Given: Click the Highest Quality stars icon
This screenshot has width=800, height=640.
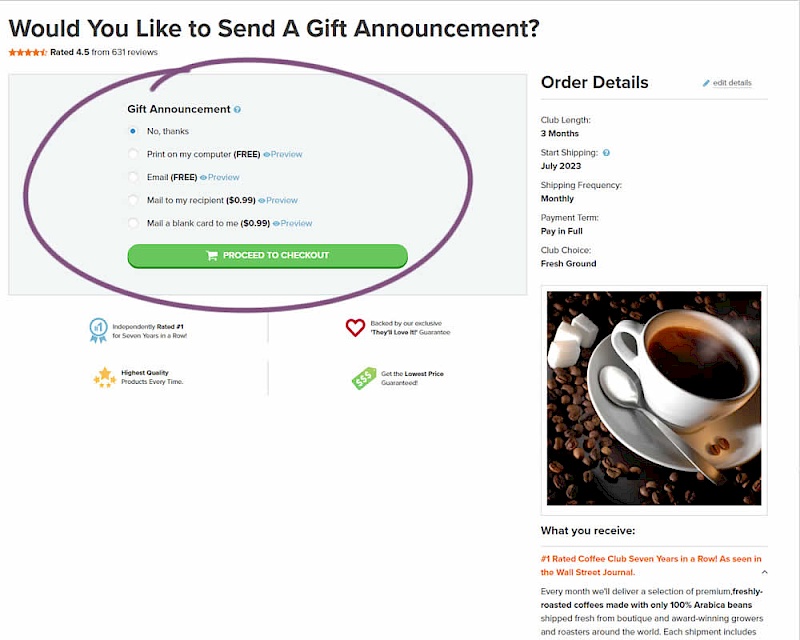Looking at the screenshot, I should (104, 377).
